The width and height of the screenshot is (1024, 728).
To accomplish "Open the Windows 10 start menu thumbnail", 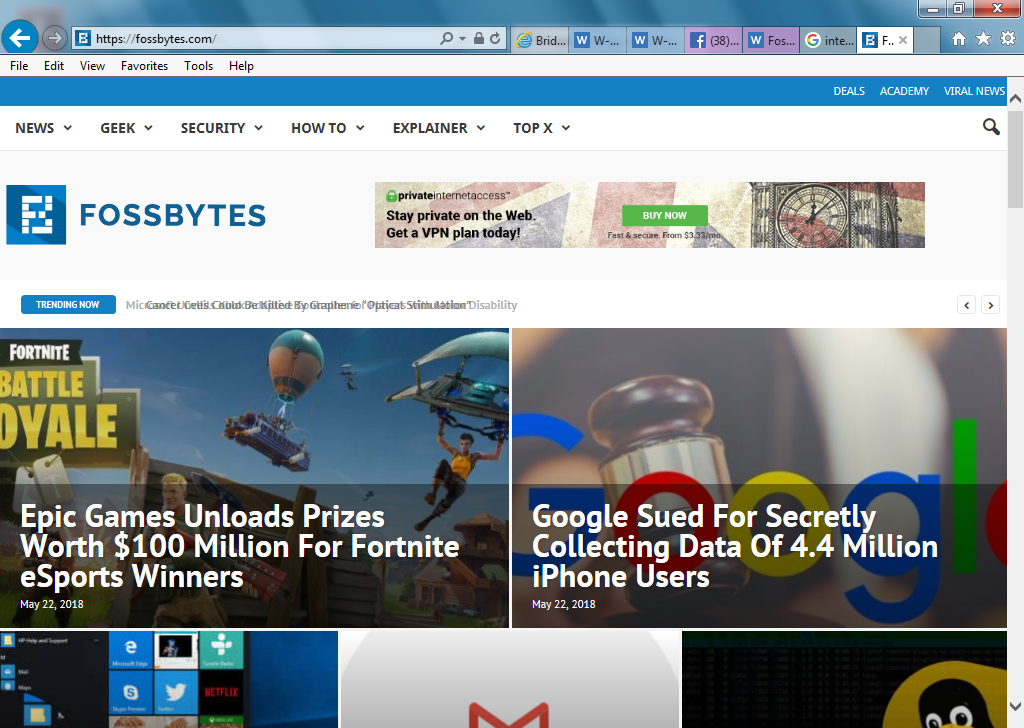I will click(x=169, y=679).
